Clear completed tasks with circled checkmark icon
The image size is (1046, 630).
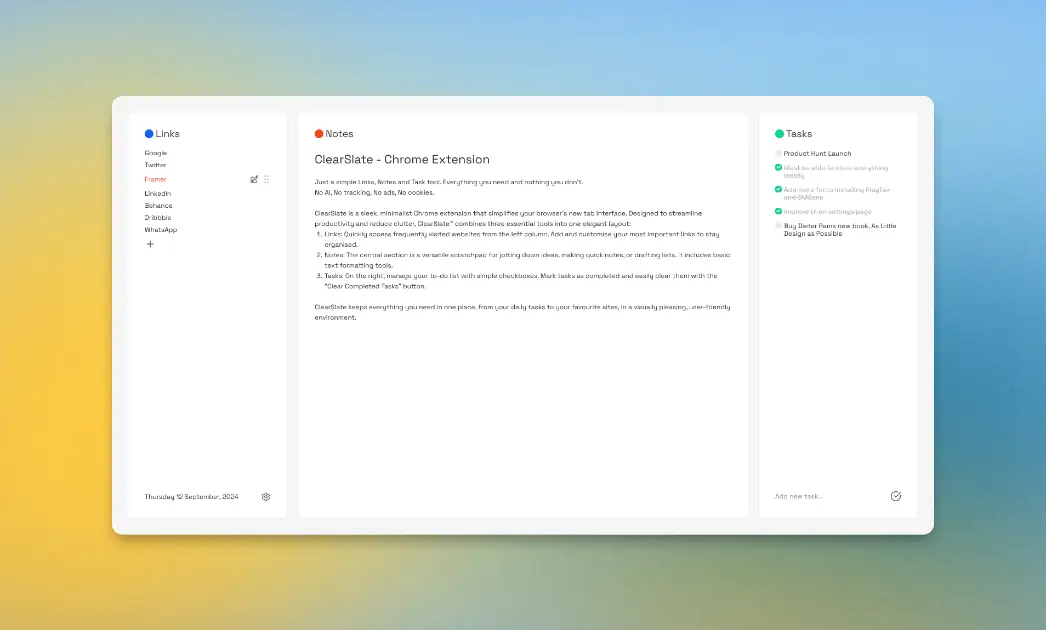tap(896, 495)
